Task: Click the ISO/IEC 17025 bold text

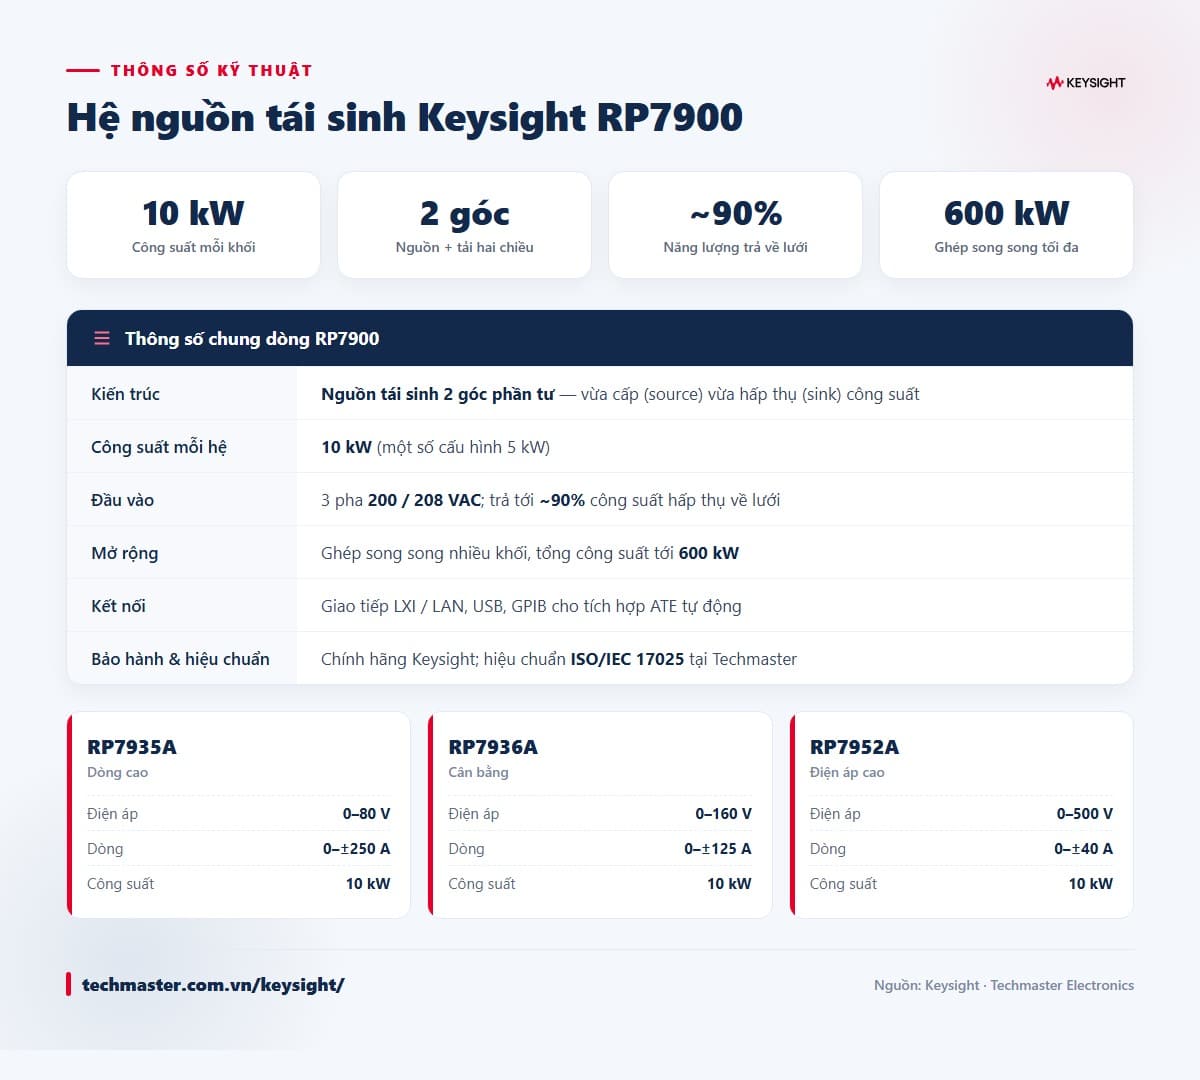Action: 627,659
